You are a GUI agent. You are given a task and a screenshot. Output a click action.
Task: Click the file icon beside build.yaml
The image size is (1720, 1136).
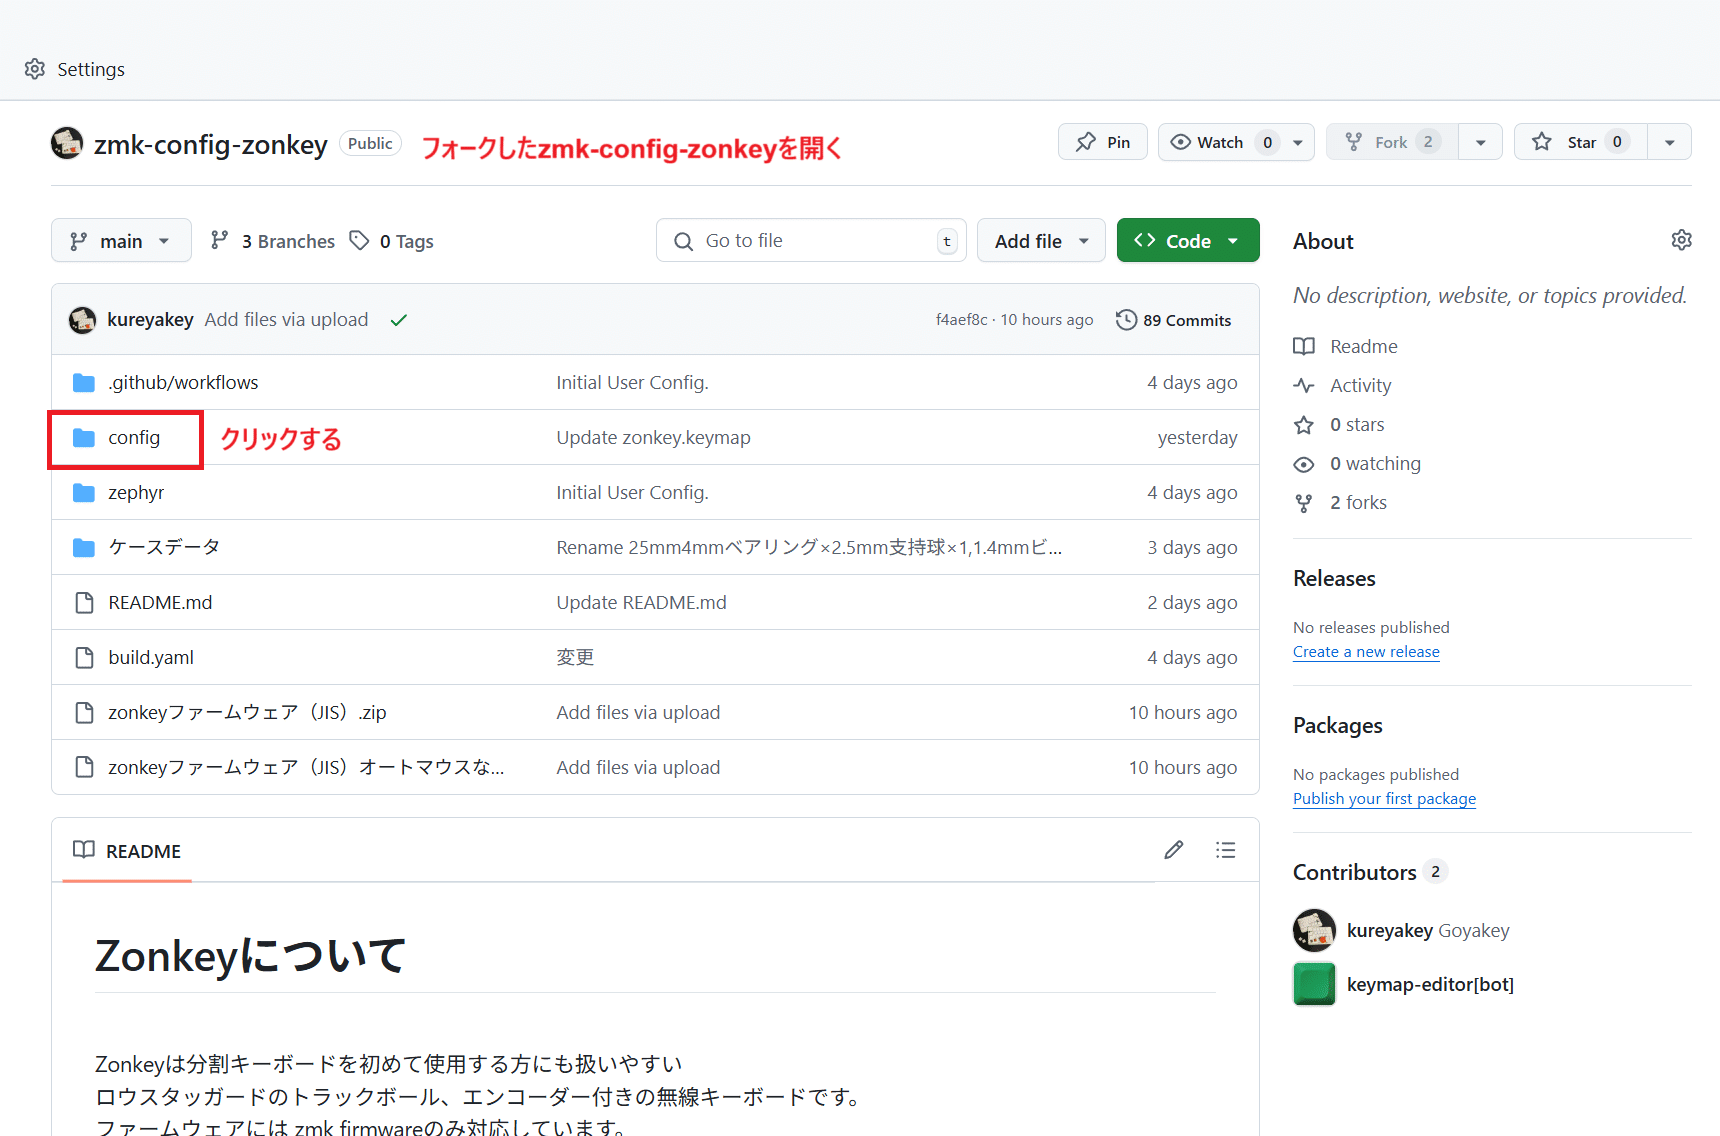(84, 658)
